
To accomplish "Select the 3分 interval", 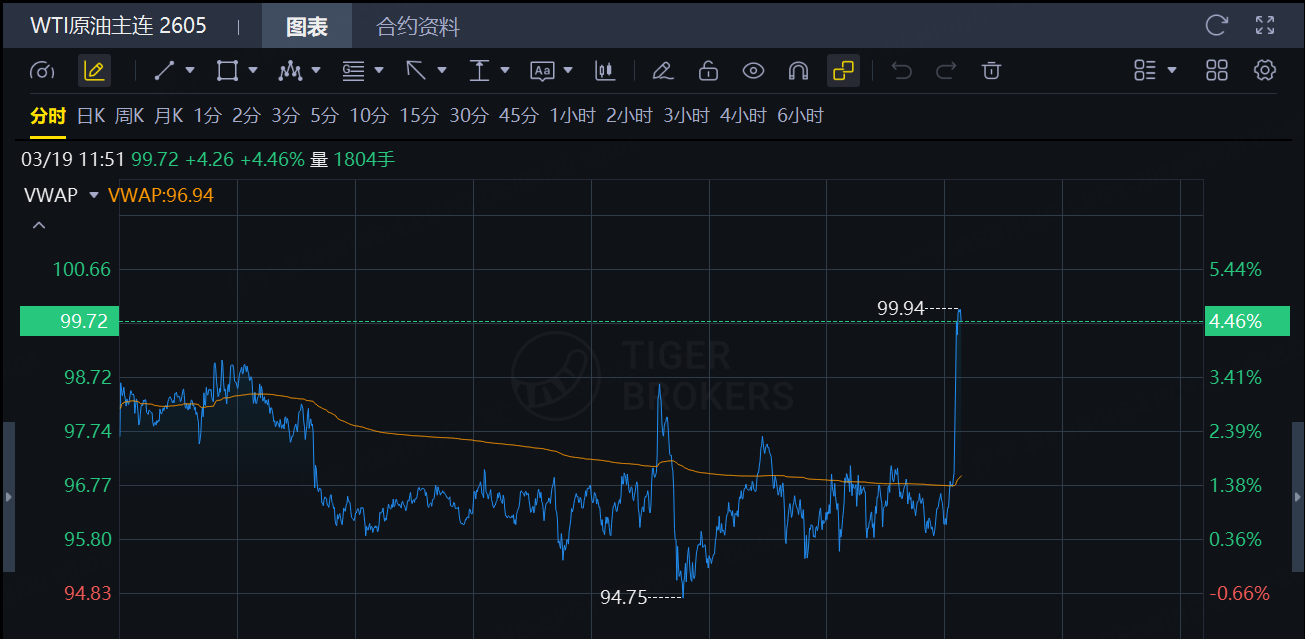I will 285,116.
